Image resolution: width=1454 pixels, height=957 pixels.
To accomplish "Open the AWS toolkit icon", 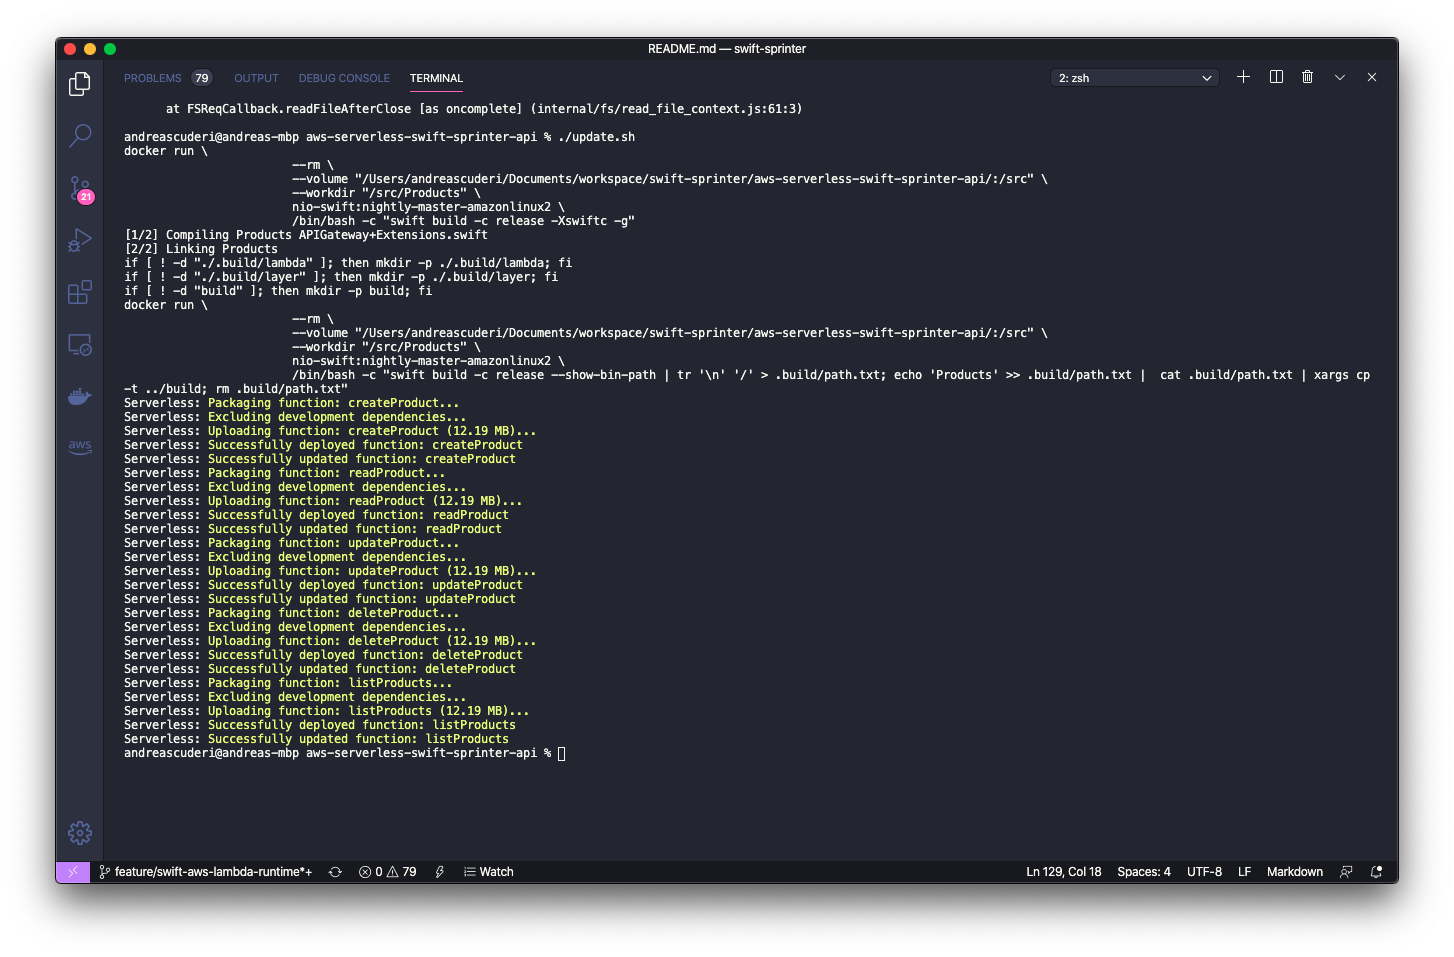I will click(x=80, y=447).
